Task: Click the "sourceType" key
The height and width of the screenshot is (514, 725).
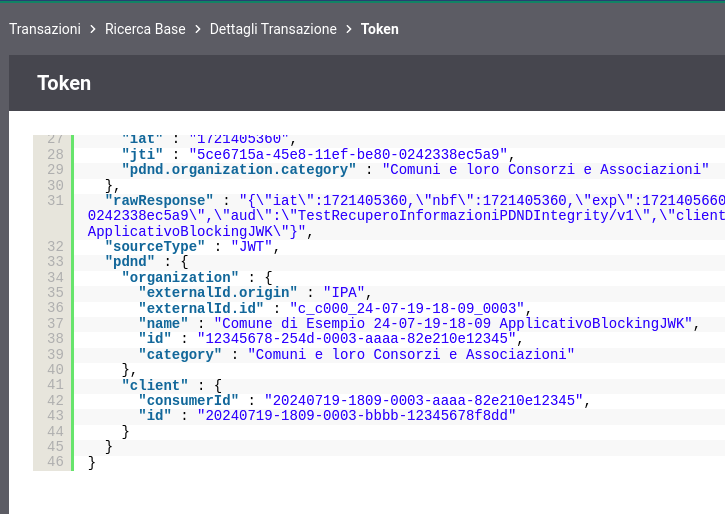Action: click(155, 246)
